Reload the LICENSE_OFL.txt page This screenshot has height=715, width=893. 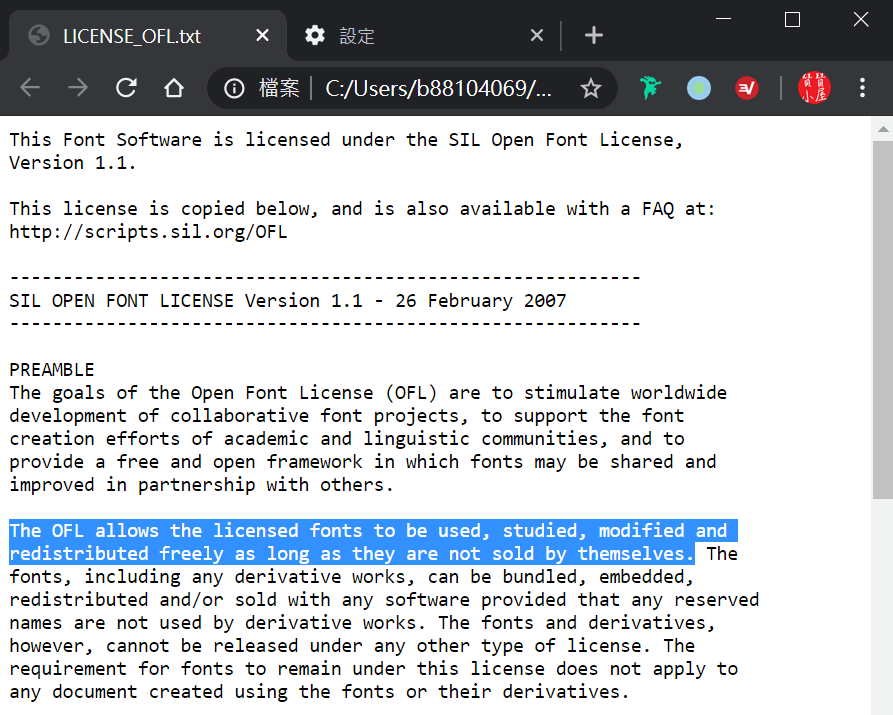coord(126,88)
